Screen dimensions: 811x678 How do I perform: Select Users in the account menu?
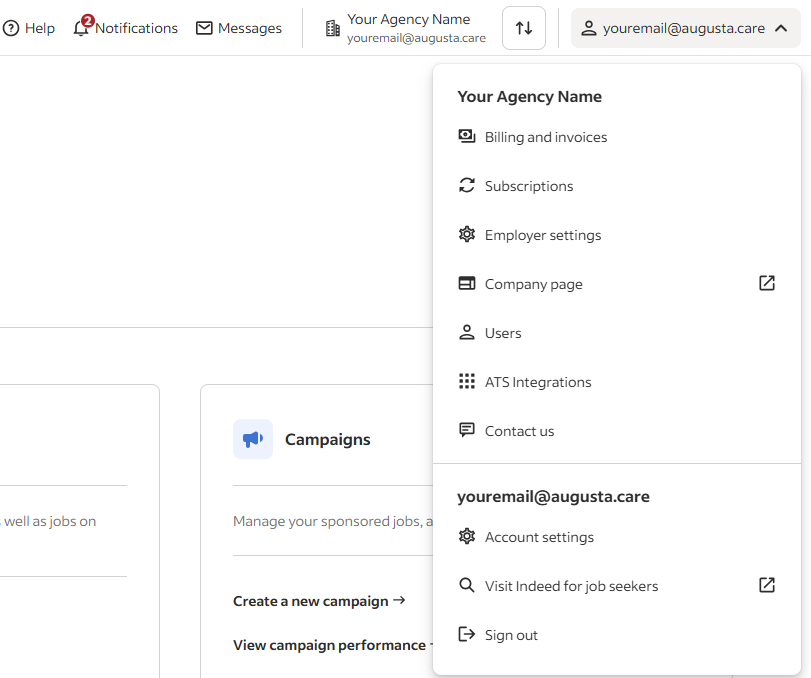503,332
